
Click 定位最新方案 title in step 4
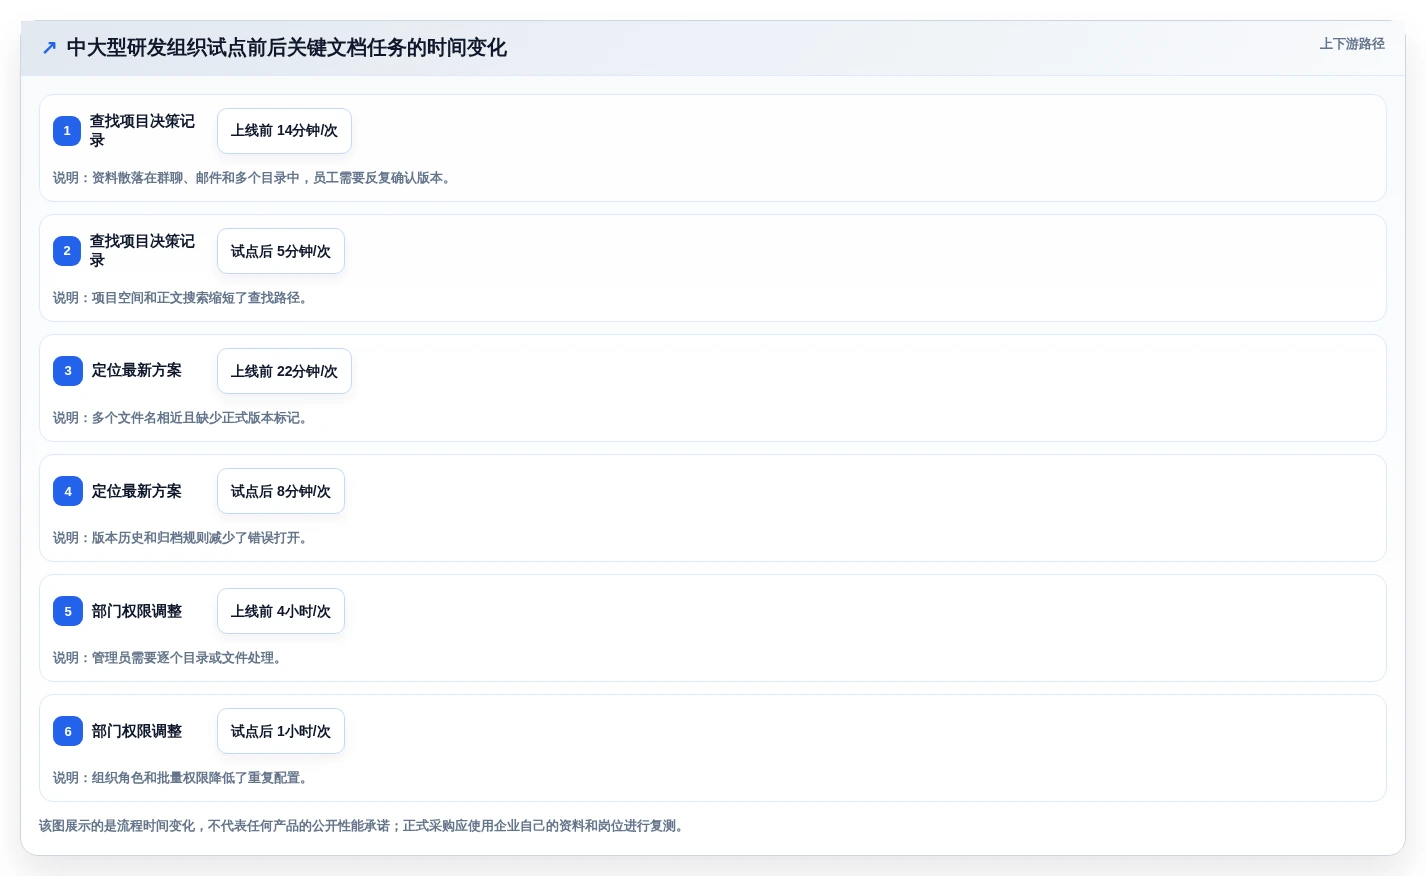point(137,491)
